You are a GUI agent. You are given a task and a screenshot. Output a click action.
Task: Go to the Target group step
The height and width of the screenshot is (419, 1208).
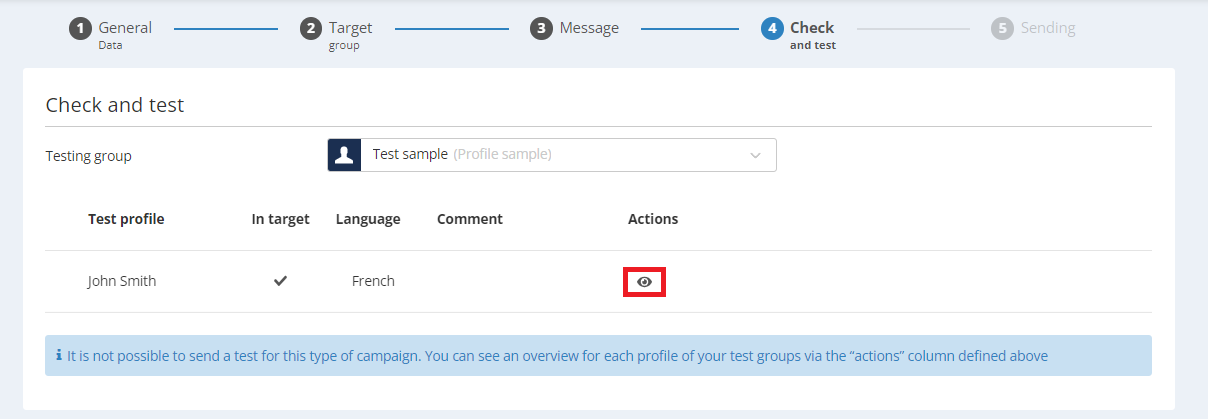pyautogui.click(x=351, y=34)
